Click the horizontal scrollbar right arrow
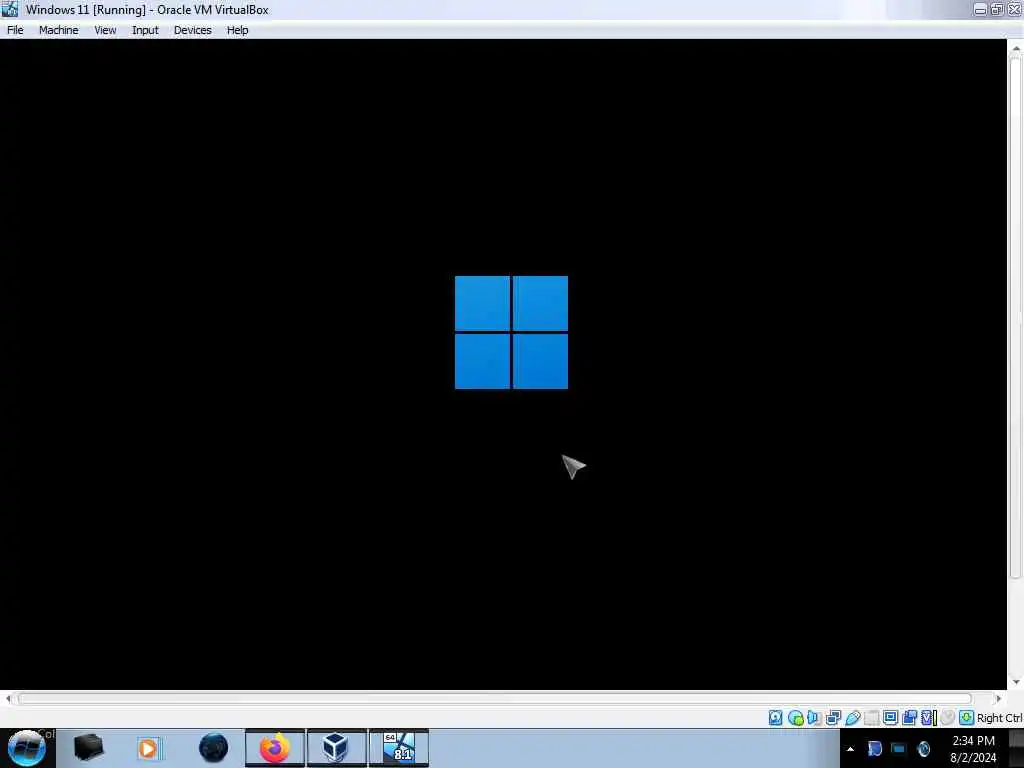 pos(998,699)
